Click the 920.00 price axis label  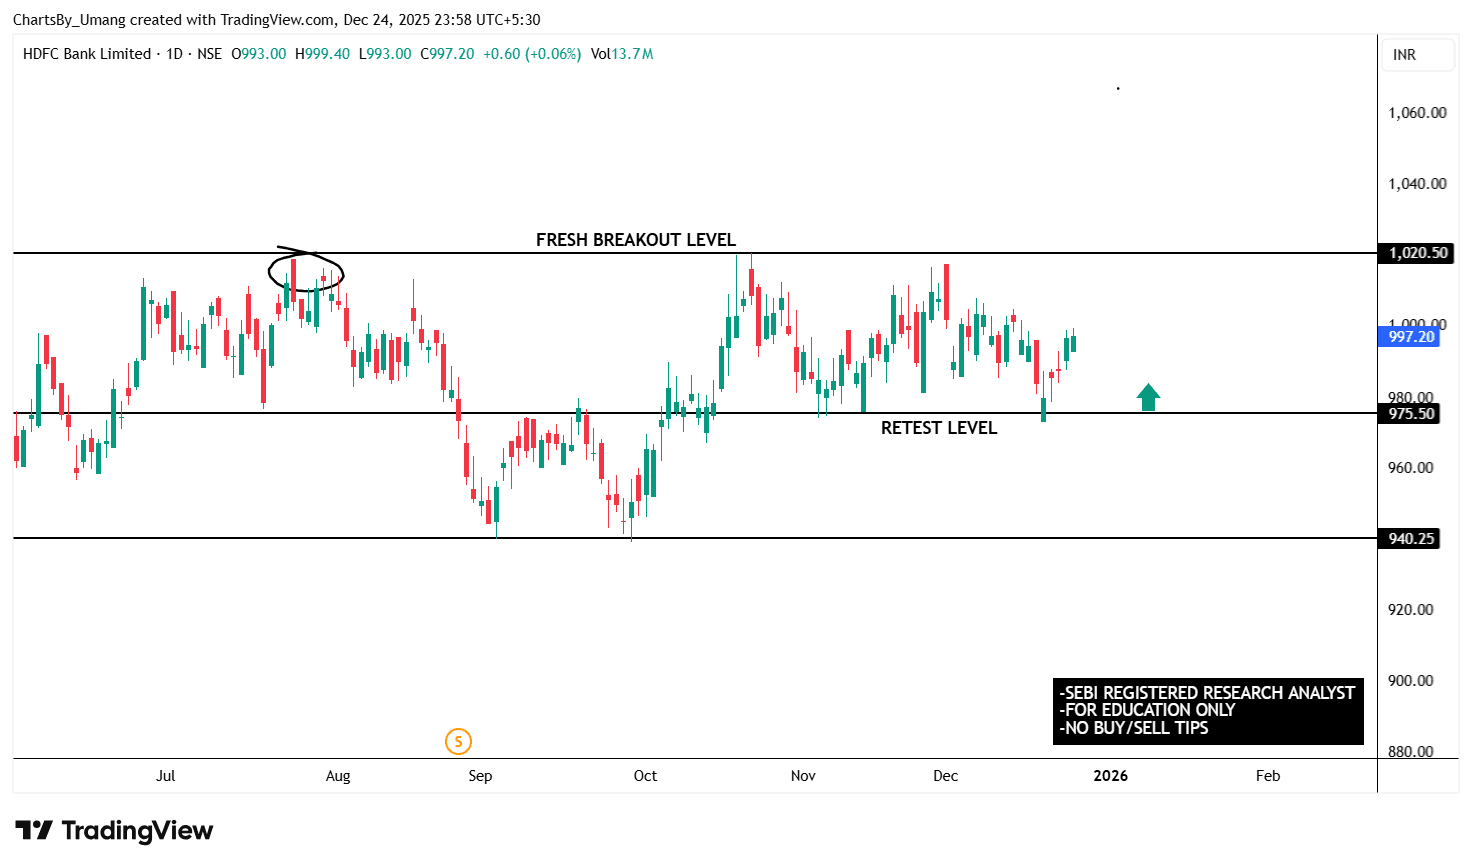tap(1411, 610)
